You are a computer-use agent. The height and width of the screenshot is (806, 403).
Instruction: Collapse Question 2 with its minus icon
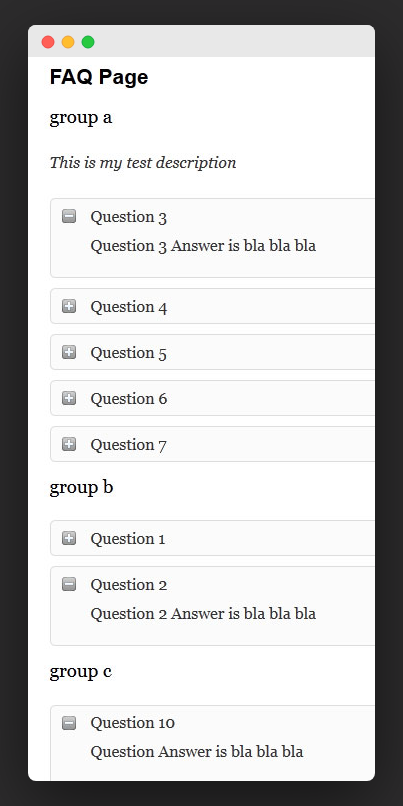click(x=69, y=584)
